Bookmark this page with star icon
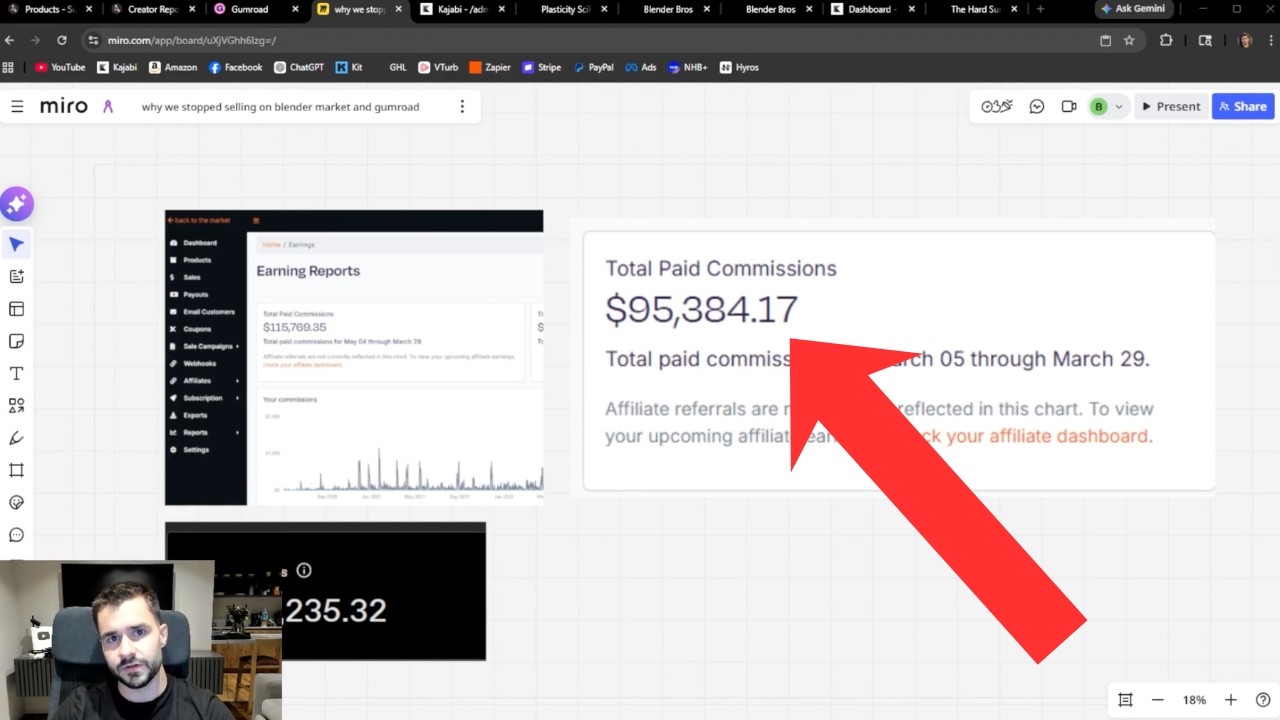Screen dimensions: 1280x720 click(1129, 41)
